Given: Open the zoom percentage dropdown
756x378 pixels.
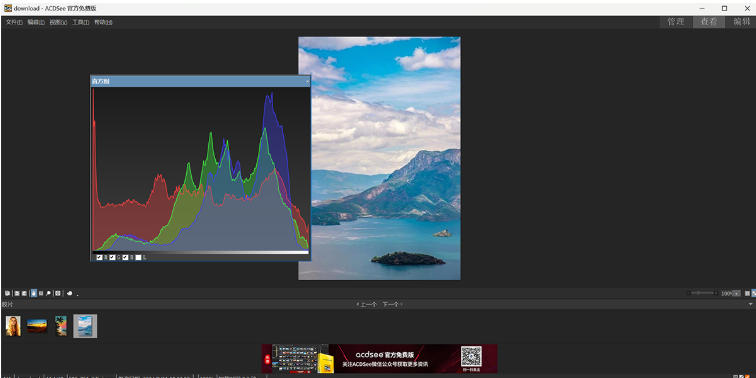Looking at the screenshot, I should click(x=736, y=293).
